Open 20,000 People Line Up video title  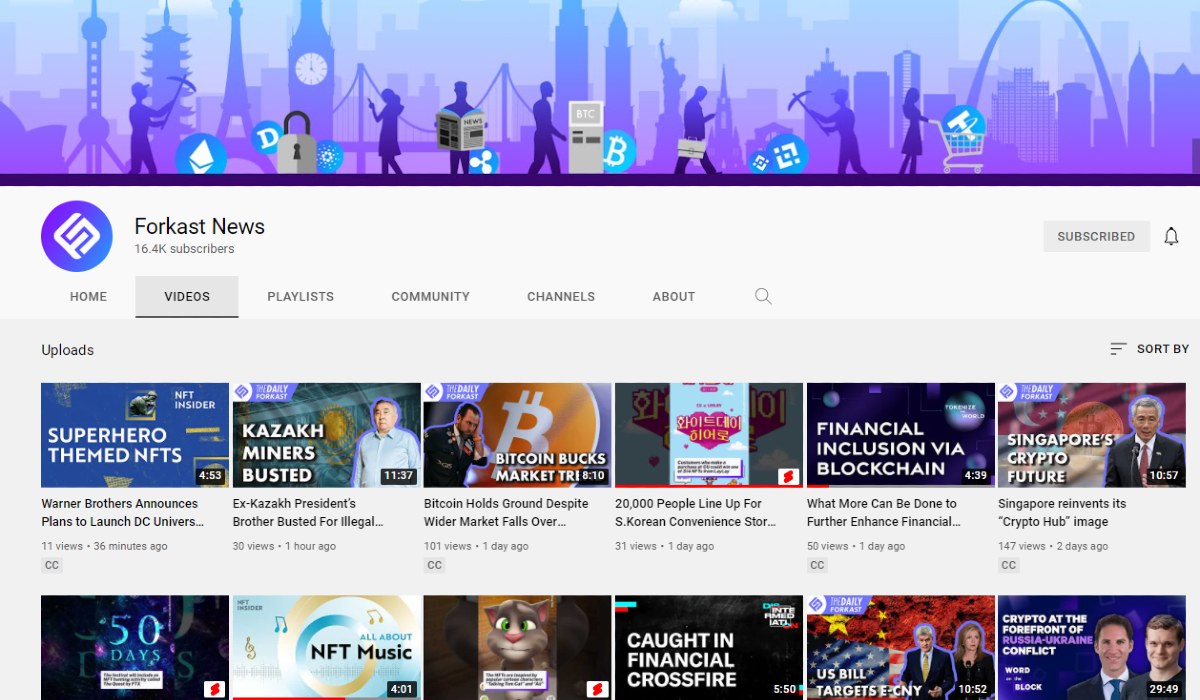pos(695,513)
